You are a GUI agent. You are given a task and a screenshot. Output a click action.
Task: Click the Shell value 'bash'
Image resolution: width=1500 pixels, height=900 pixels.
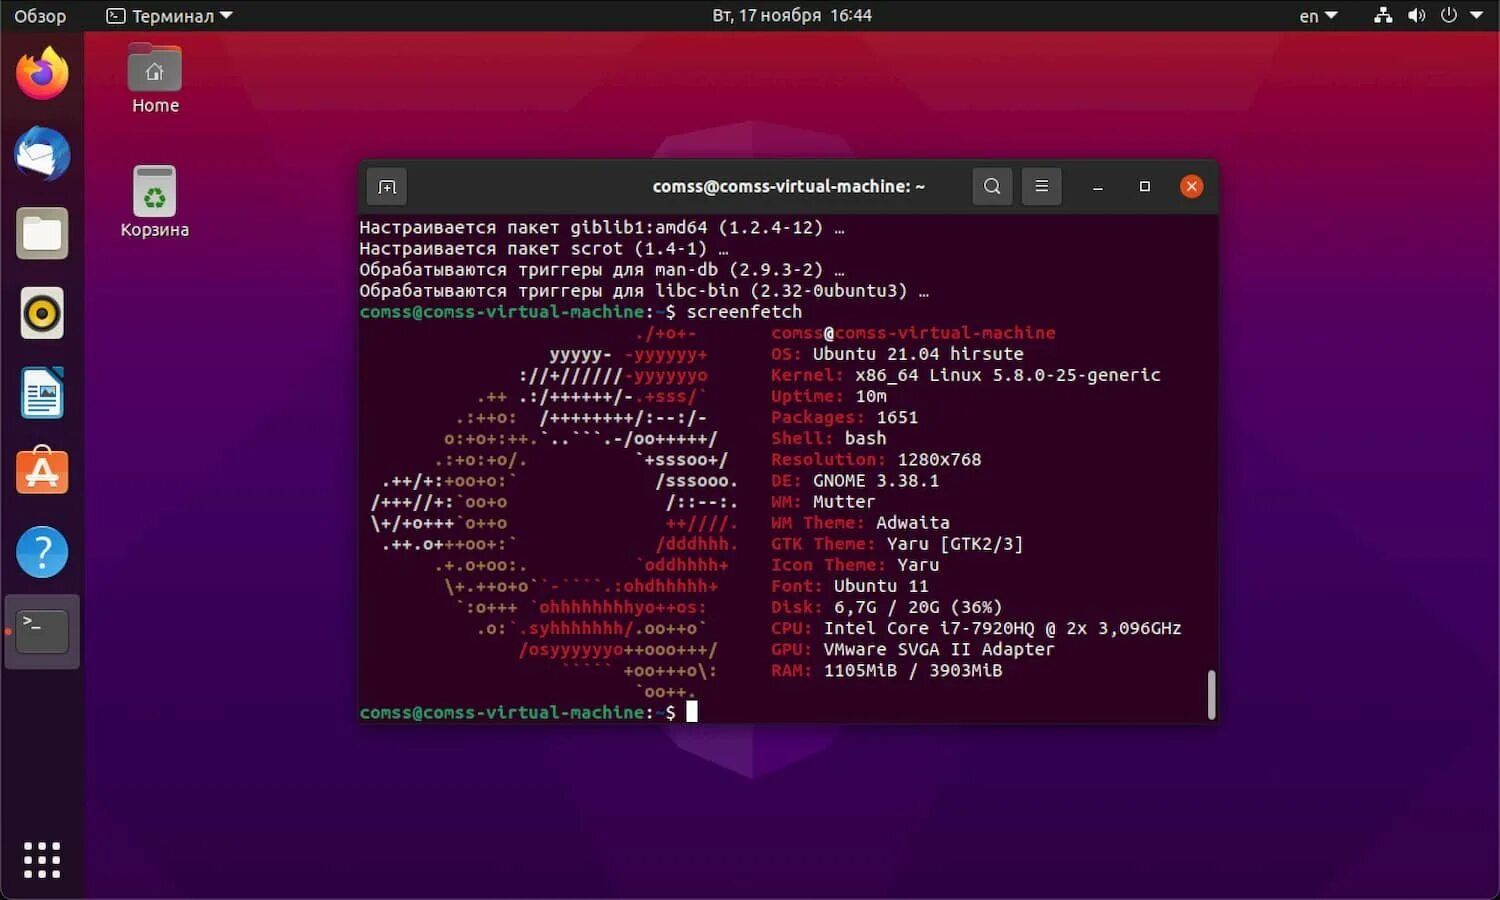[x=865, y=439]
